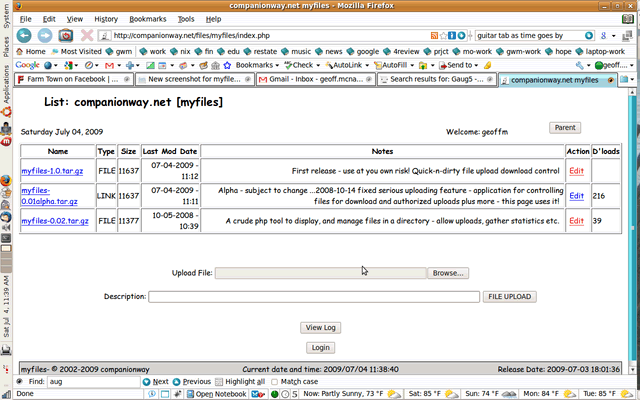Switch to Gmail - Inbox tab
This screenshot has width=640, height=400.
pyautogui.click(x=316, y=80)
